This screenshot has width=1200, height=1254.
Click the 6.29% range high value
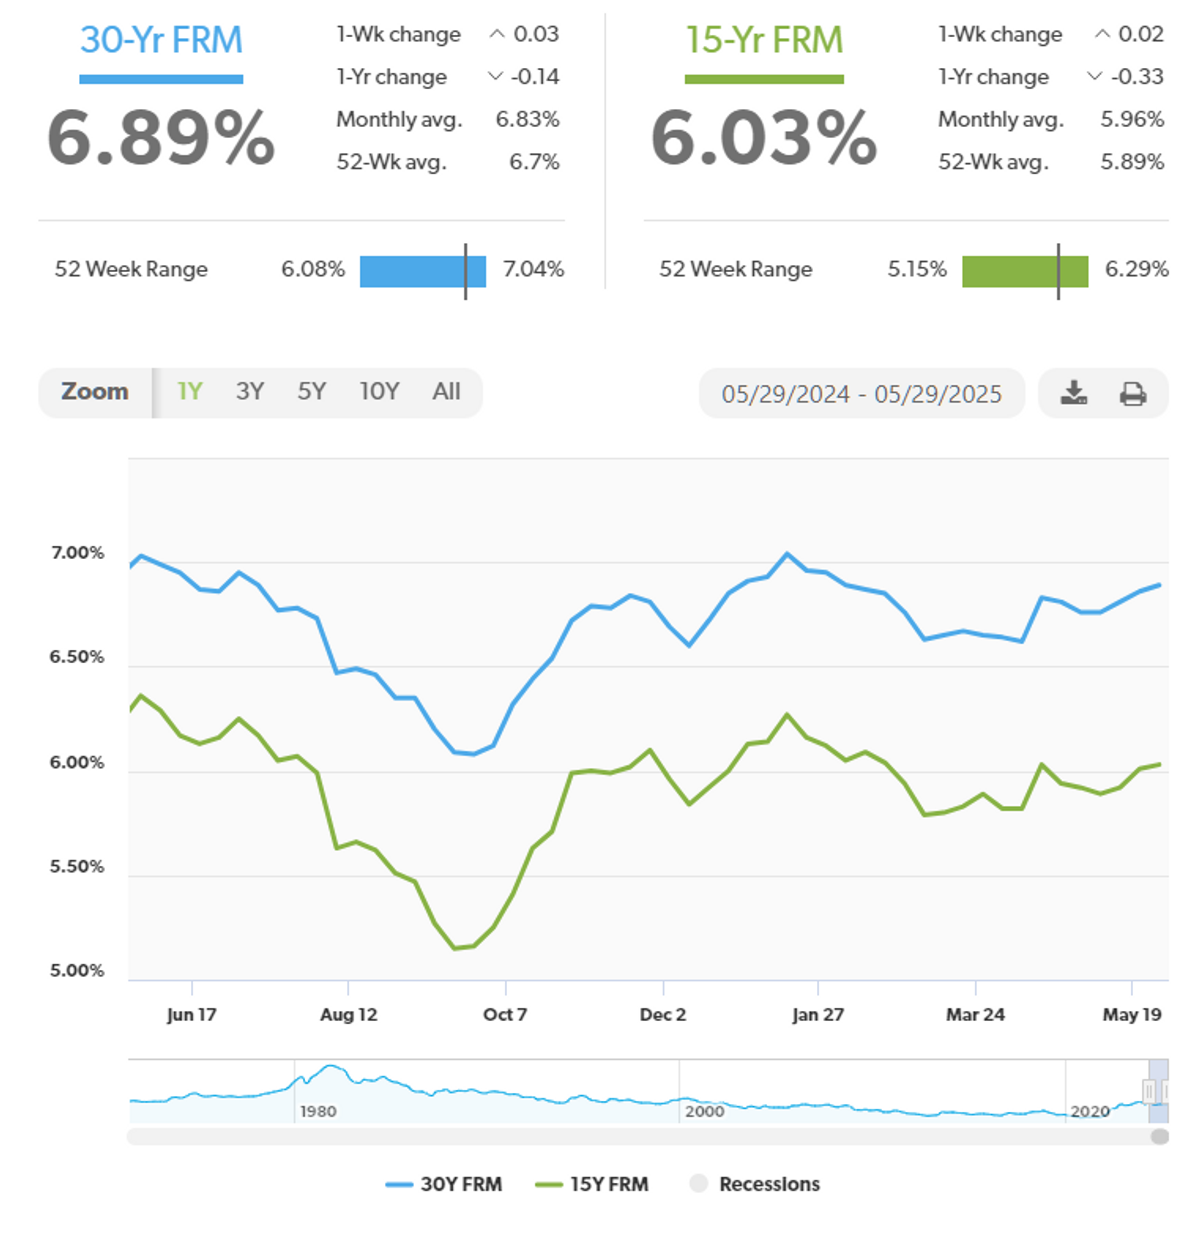click(x=1137, y=269)
